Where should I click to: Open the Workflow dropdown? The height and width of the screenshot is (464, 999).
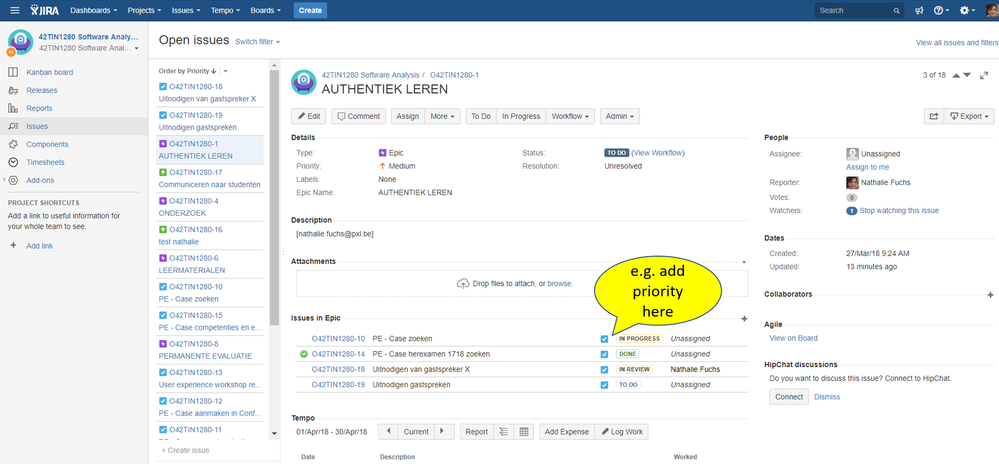click(570, 117)
